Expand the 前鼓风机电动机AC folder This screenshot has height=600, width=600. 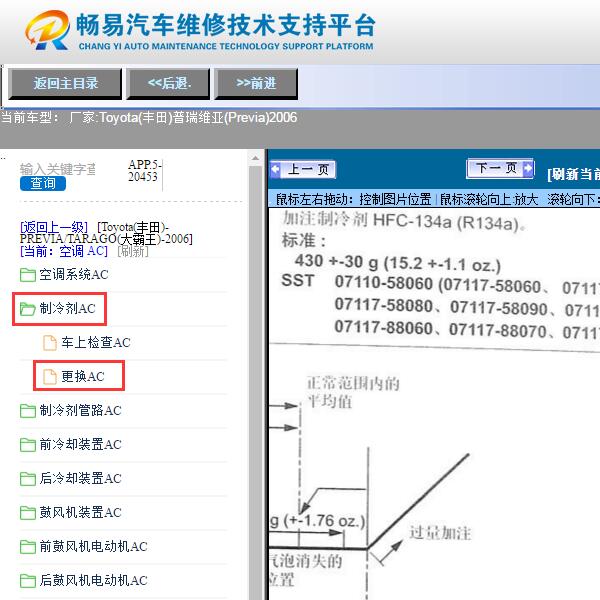pos(93,546)
